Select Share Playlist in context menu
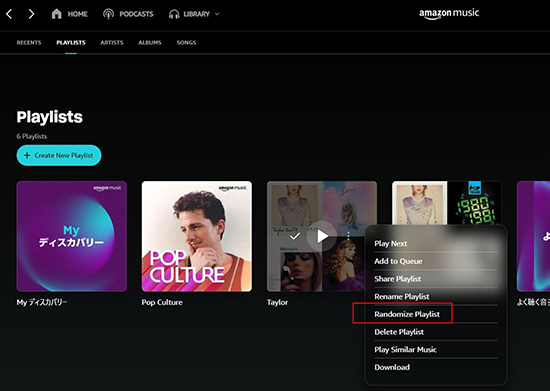The width and height of the screenshot is (550, 391). point(436,279)
